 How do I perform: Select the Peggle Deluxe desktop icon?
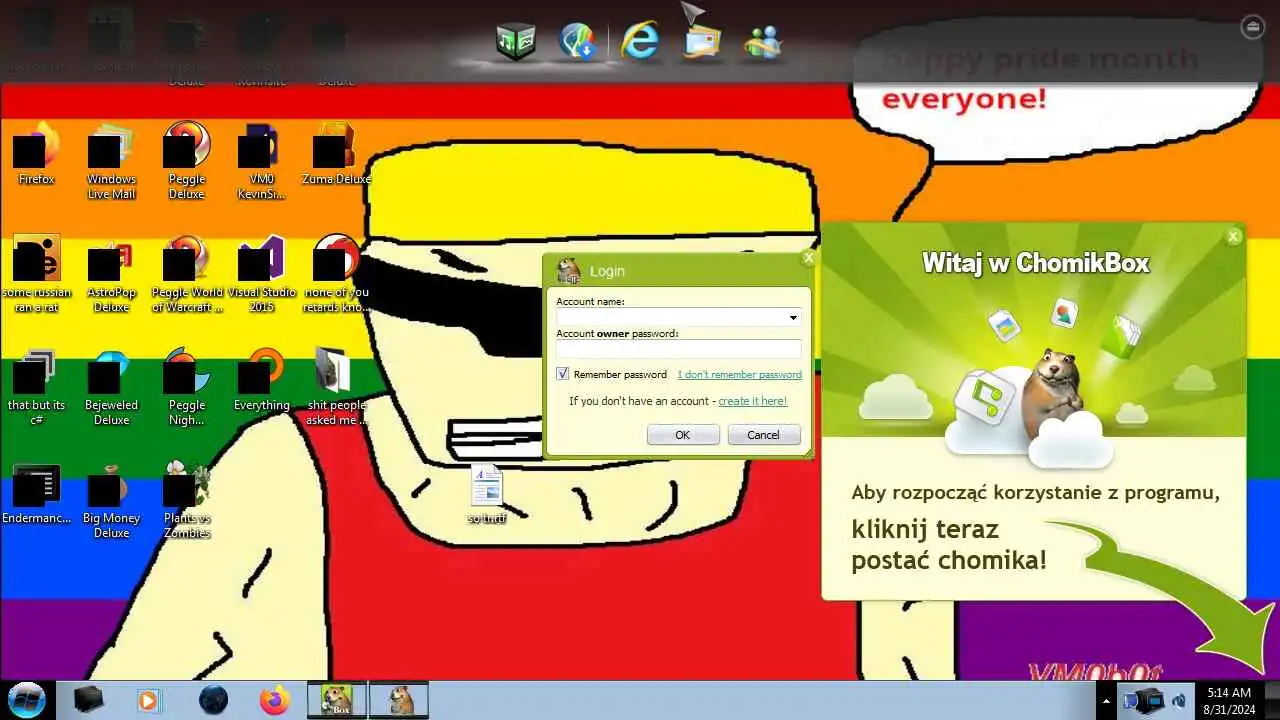[186, 160]
